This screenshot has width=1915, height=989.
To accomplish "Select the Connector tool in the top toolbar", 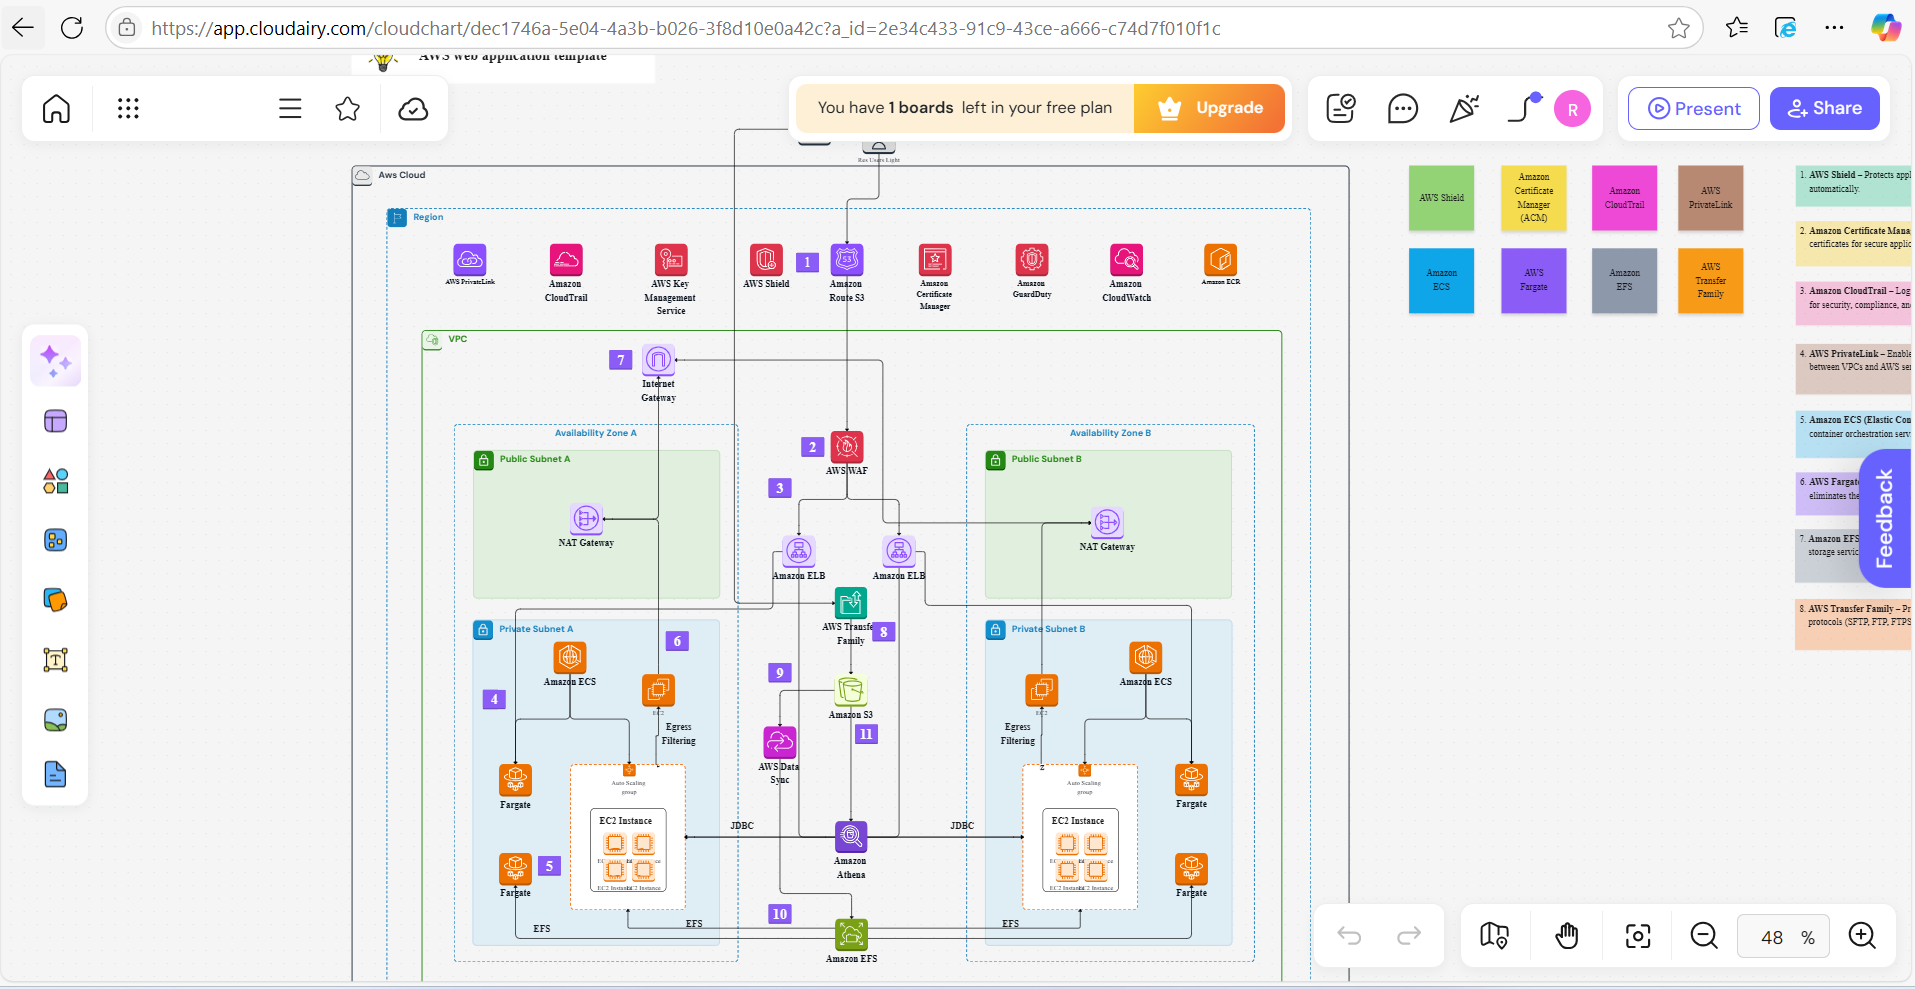I will (1522, 108).
